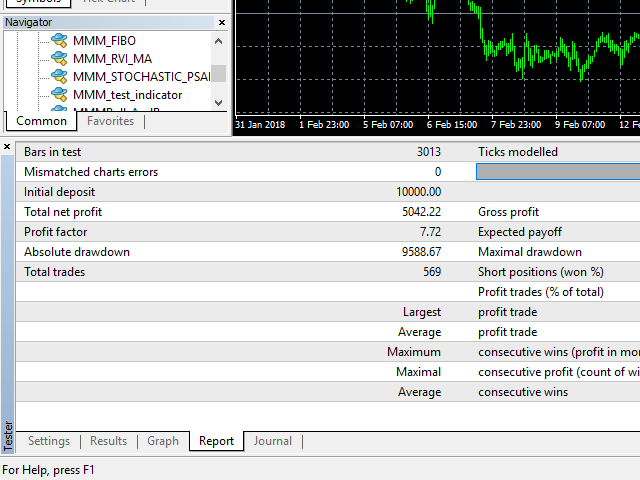Click the 'For Help, press F1' status text

[48, 470]
